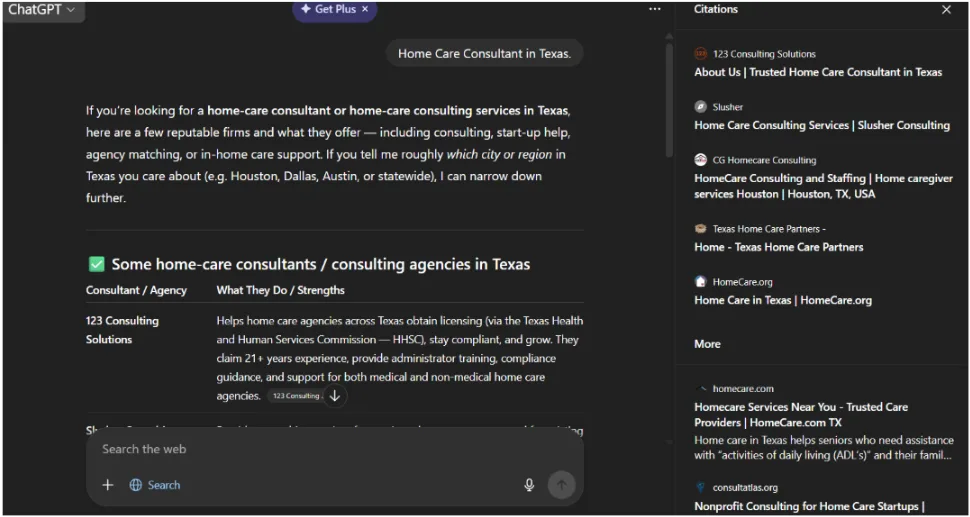
Task: Open Slusher Consulting home care services link
Action: (822, 125)
